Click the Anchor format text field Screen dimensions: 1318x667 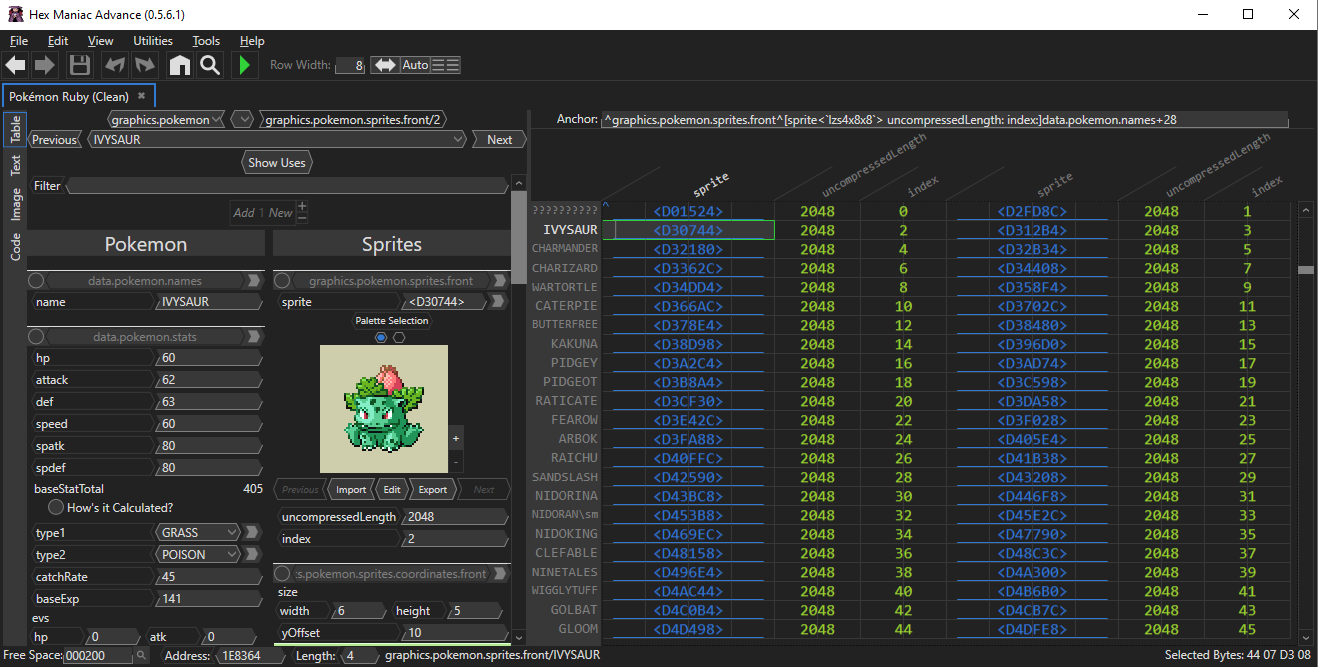(944, 120)
